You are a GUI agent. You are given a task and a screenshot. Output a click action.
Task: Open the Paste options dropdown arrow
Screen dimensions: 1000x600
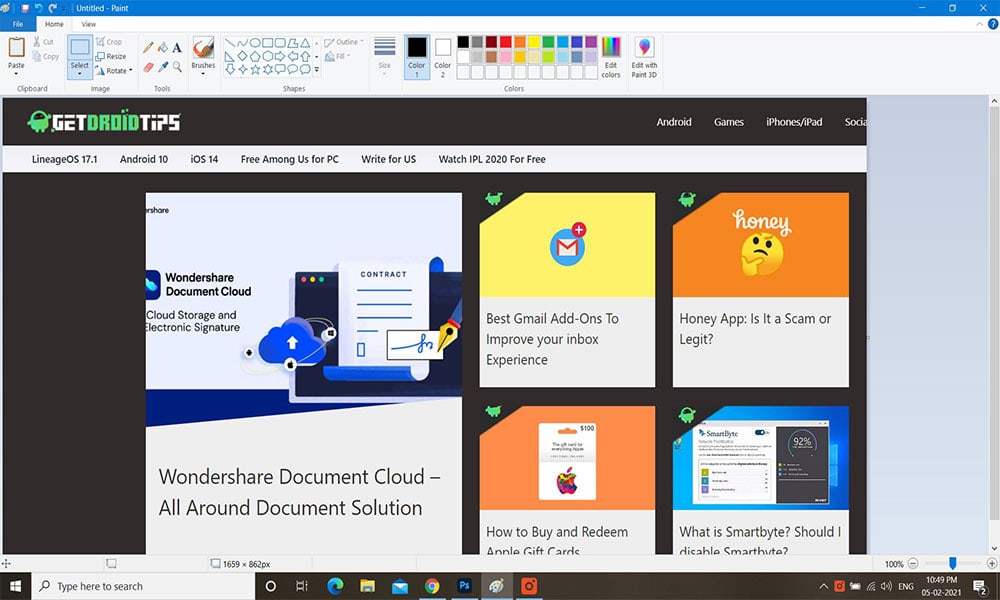(x=16, y=73)
